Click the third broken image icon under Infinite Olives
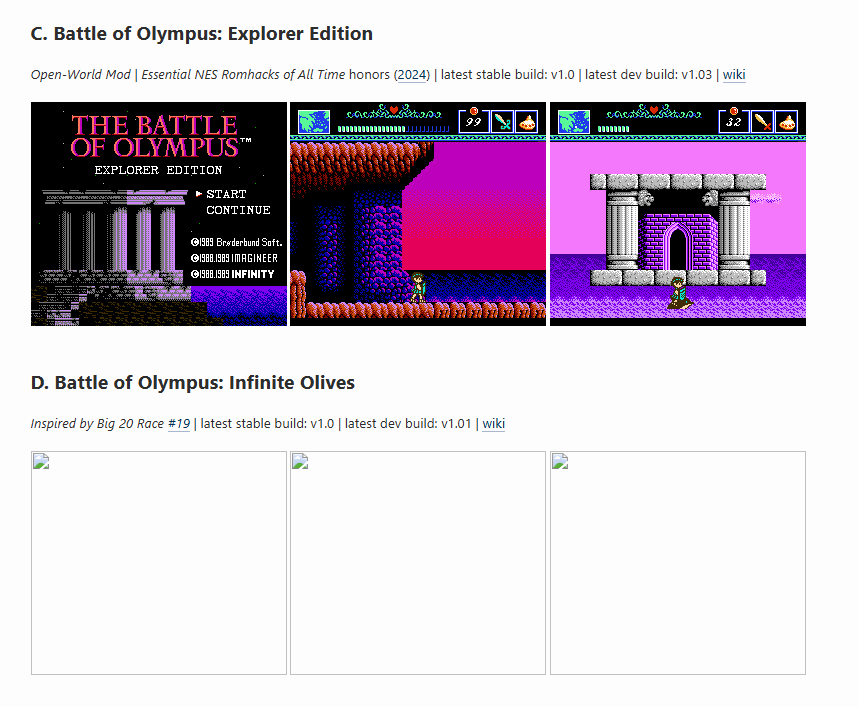This screenshot has width=858, height=707. (560, 461)
